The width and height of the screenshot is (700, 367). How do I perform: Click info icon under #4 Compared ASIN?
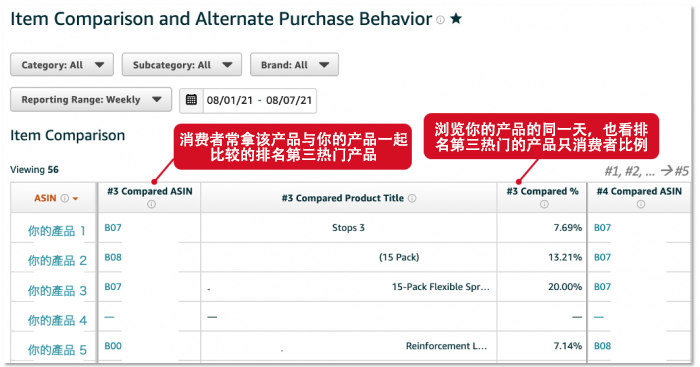coord(641,204)
